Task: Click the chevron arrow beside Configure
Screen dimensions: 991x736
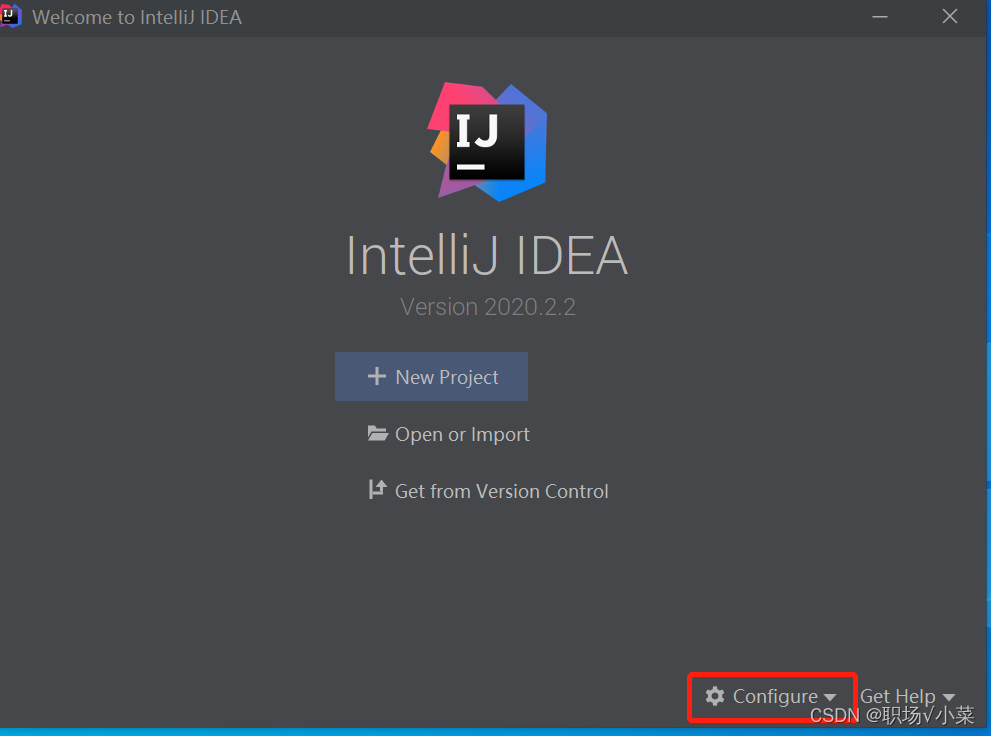Action: coord(831,697)
